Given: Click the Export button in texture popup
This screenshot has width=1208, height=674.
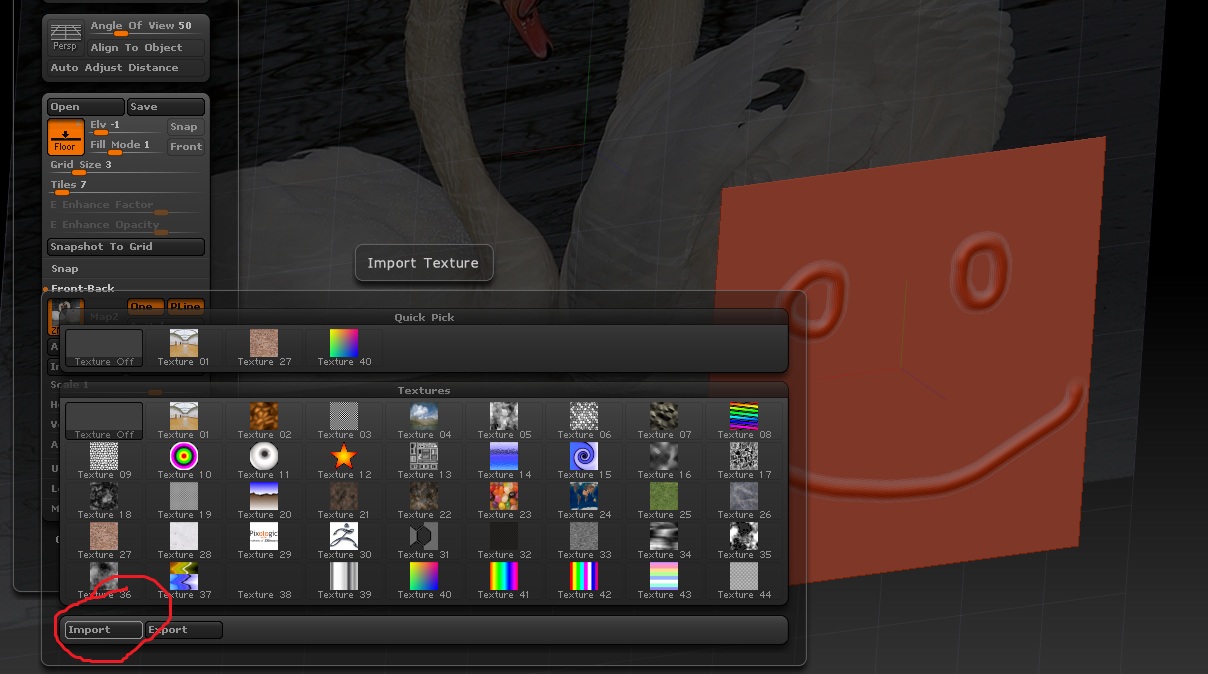Looking at the screenshot, I should tap(183, 630).
